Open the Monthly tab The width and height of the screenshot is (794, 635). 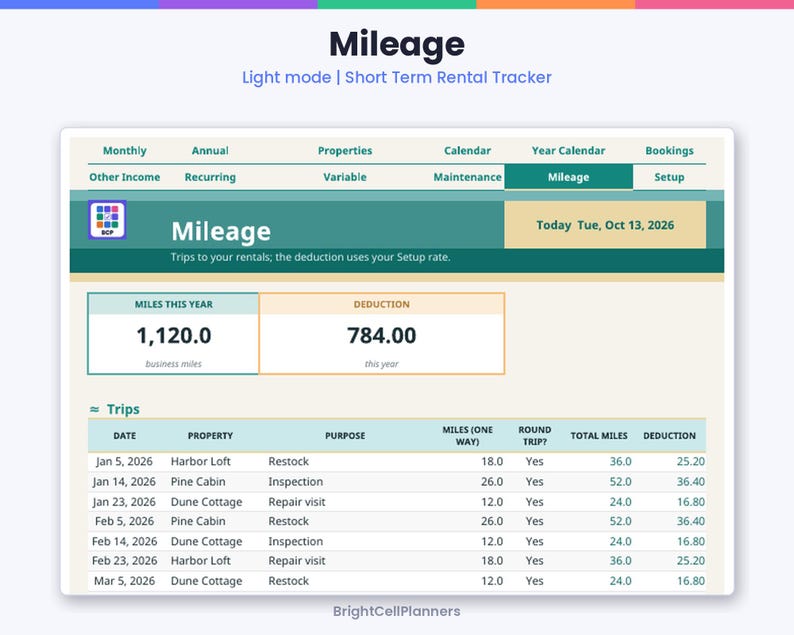[125, 150]
